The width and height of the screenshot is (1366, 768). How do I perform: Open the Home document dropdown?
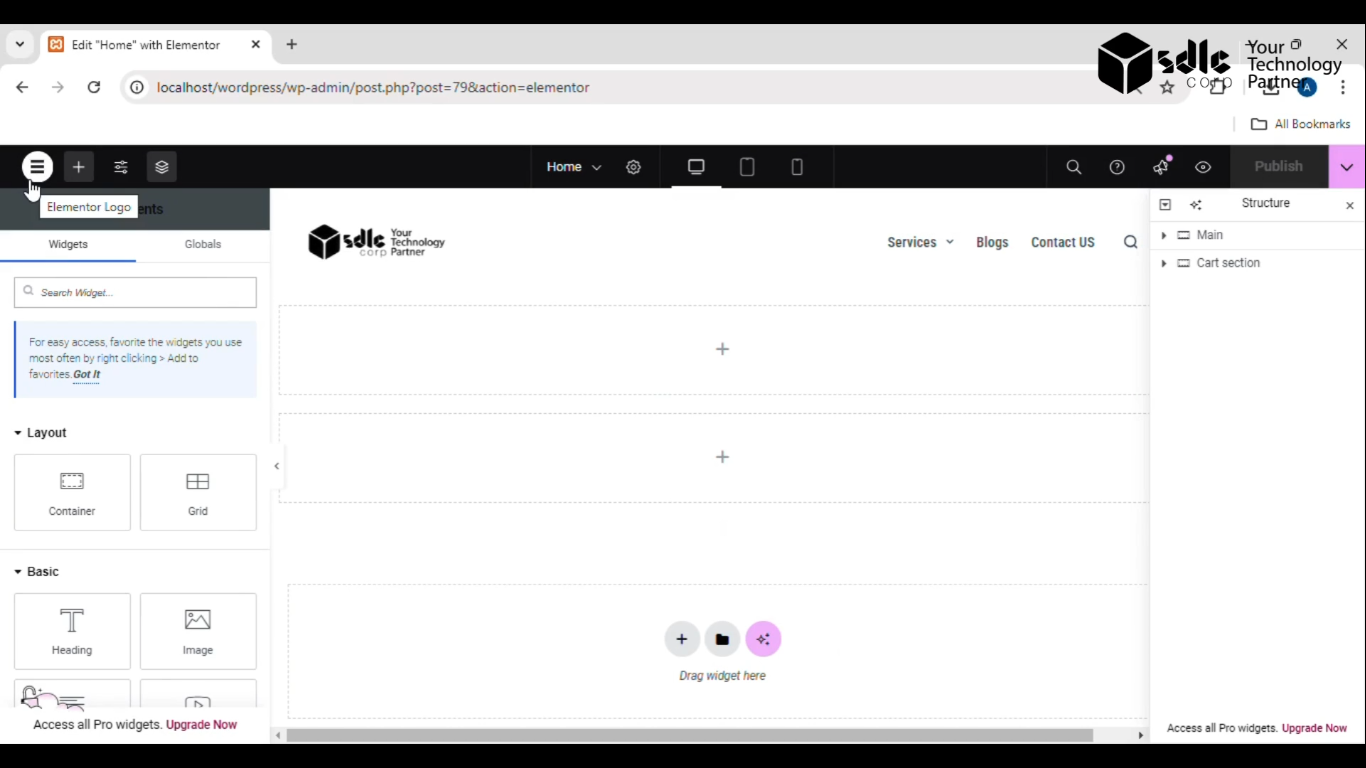574,167
